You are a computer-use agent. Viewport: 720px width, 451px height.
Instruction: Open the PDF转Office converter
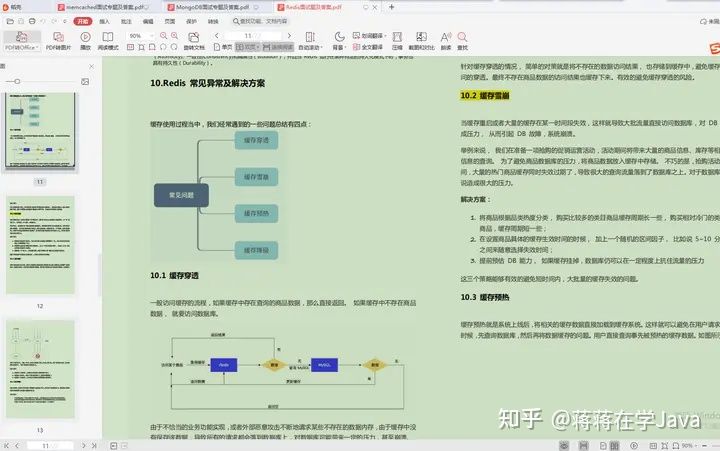point(22,40)
